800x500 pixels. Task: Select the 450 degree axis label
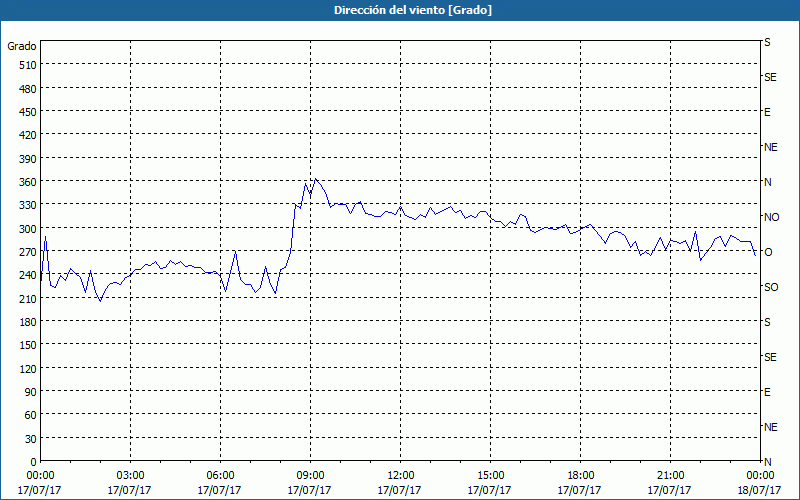point(28,112)
